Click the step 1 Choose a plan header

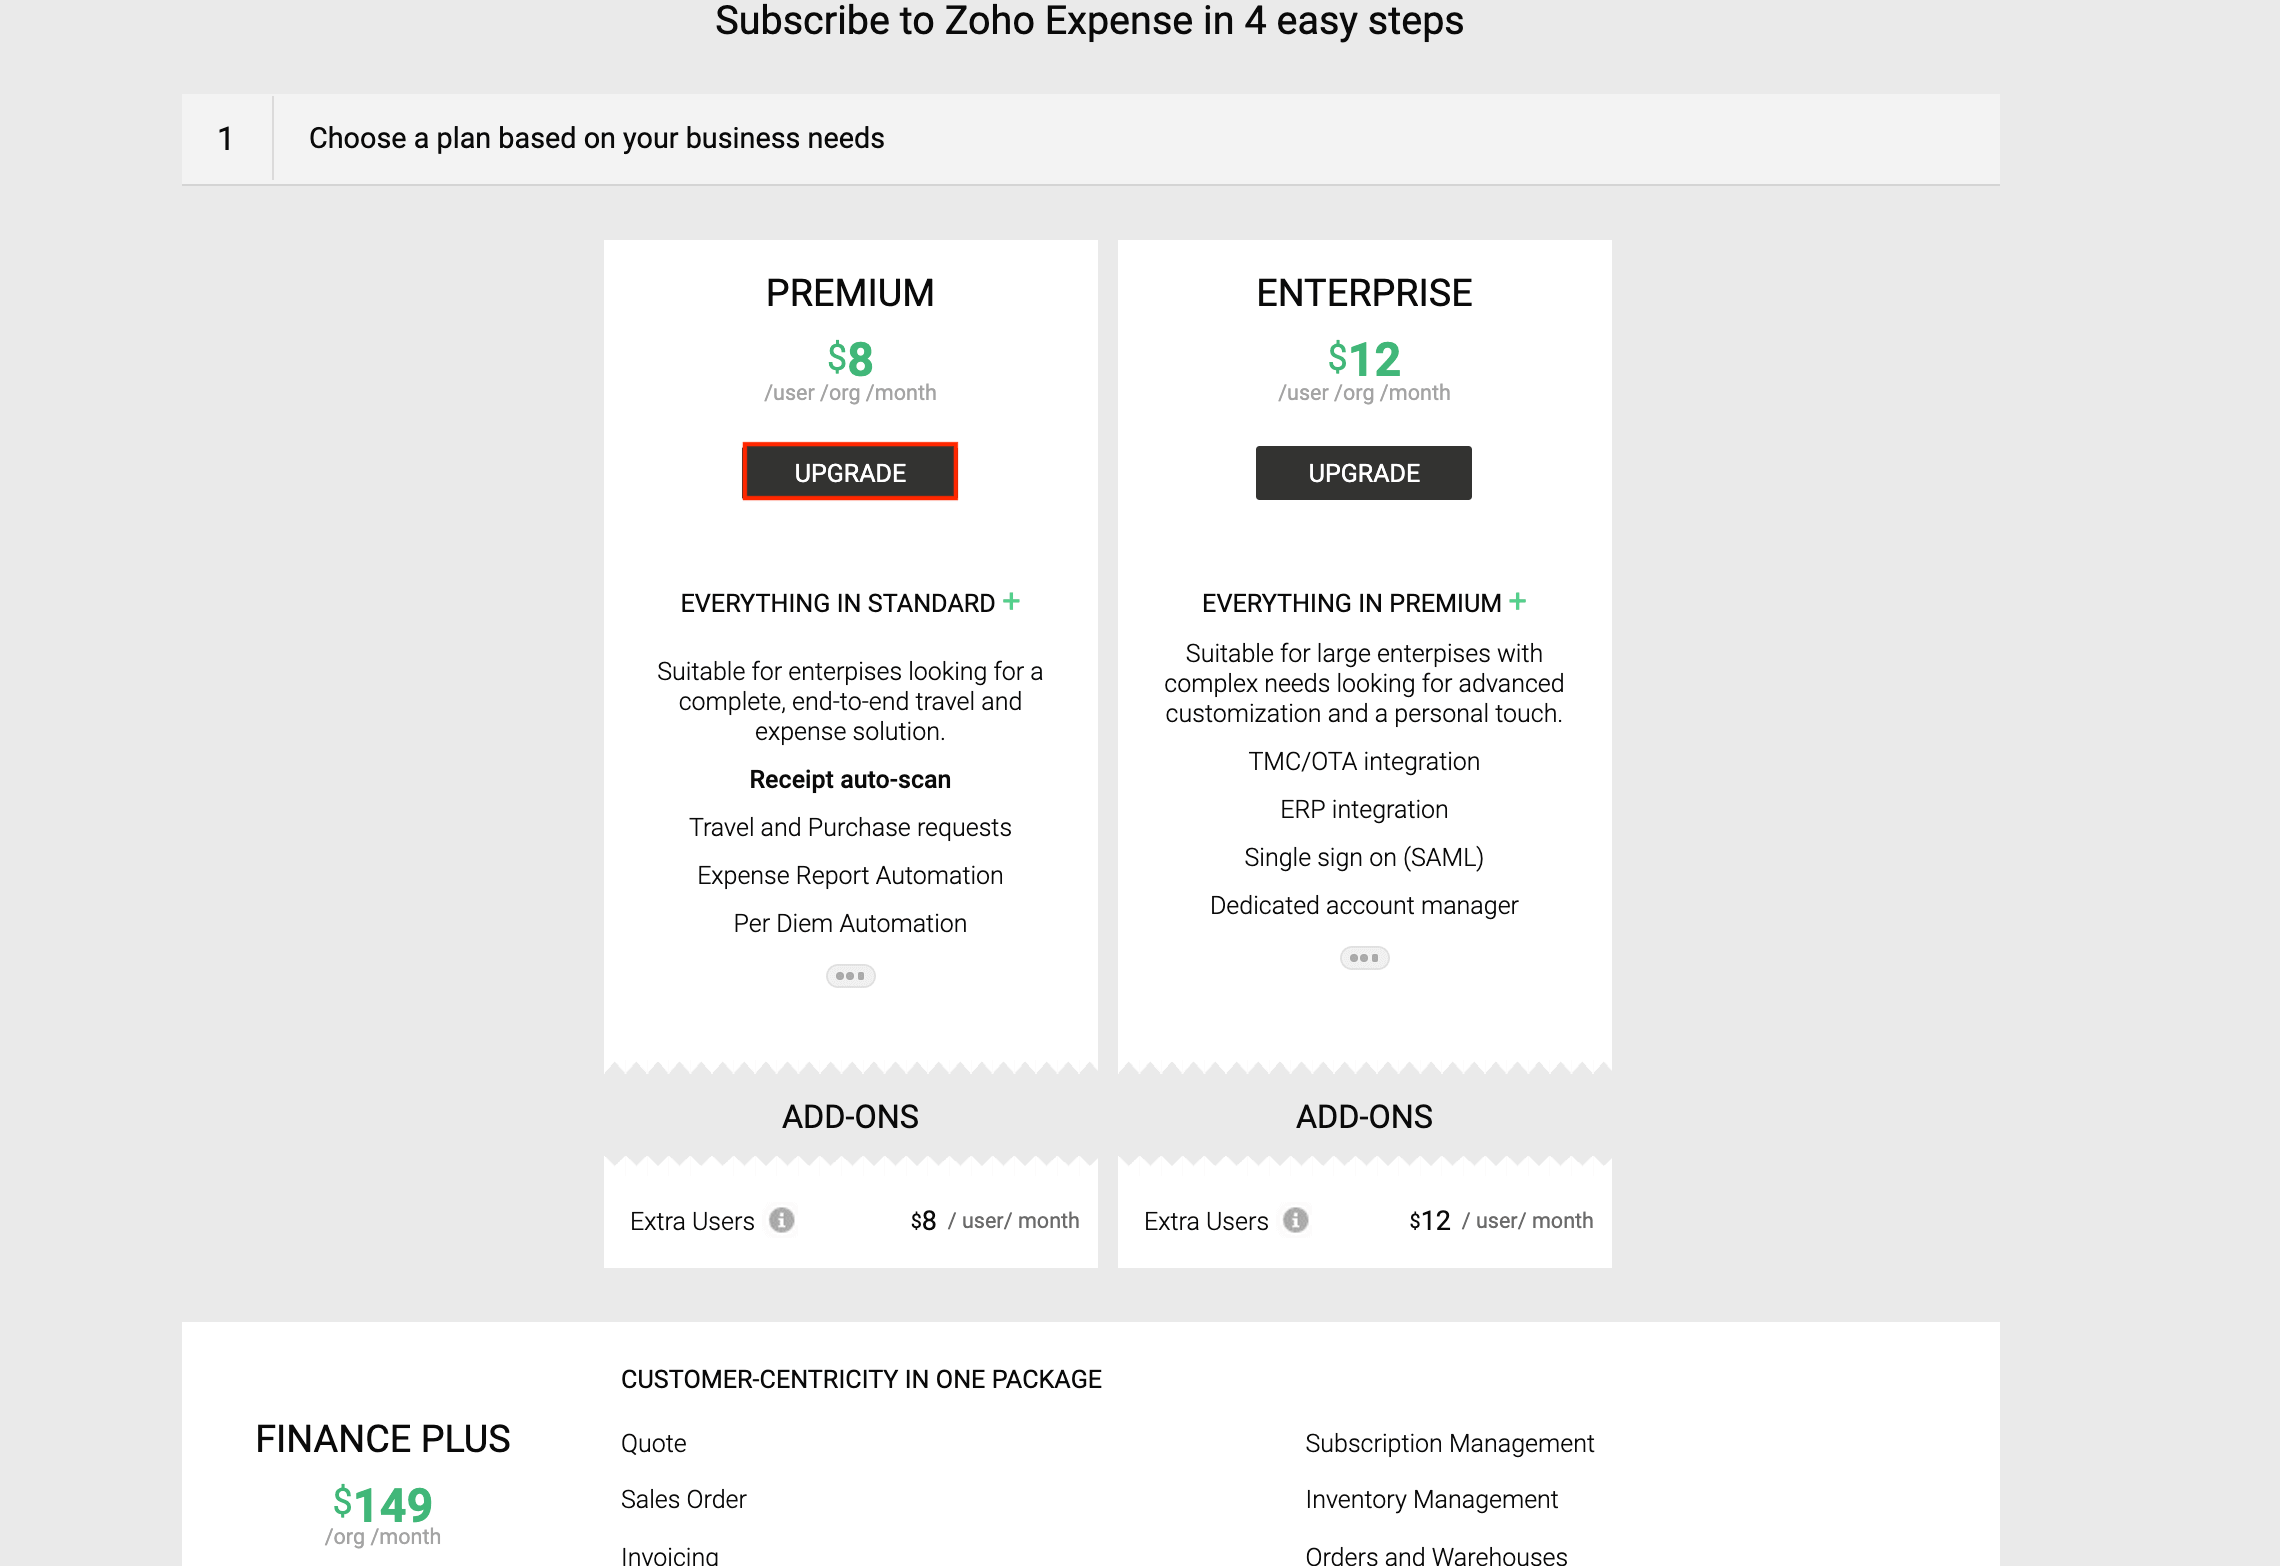tap(596, 138)
